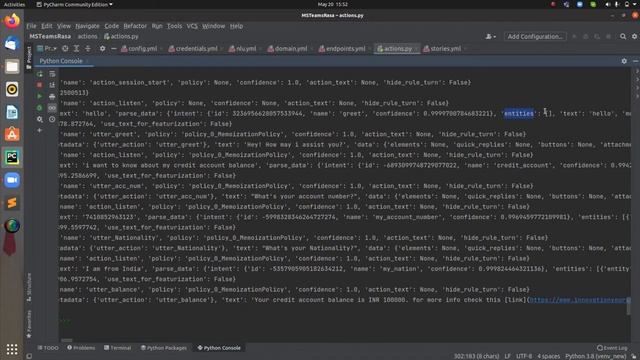The height and width of the screenshot is (360, 640).
Task: Change 4 spaces indent setting
Action: click(x=549, y=356)
